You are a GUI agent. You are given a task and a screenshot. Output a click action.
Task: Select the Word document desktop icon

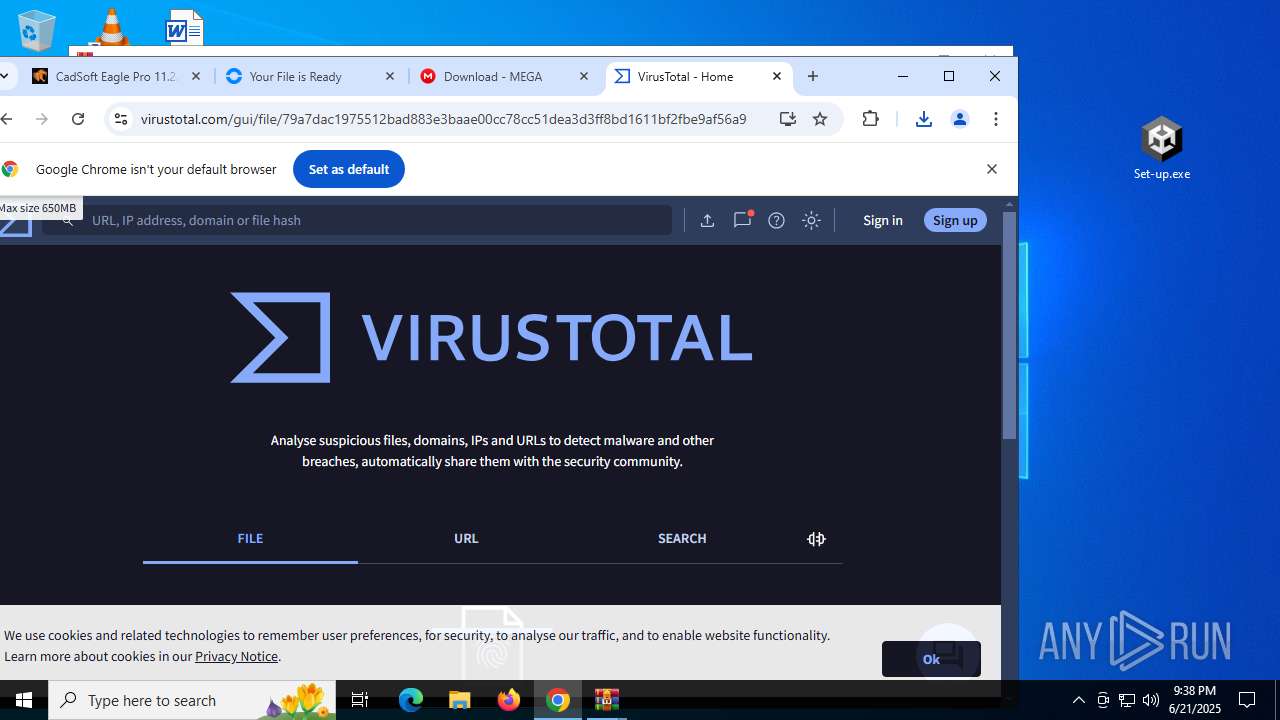[x=184, y=27]
